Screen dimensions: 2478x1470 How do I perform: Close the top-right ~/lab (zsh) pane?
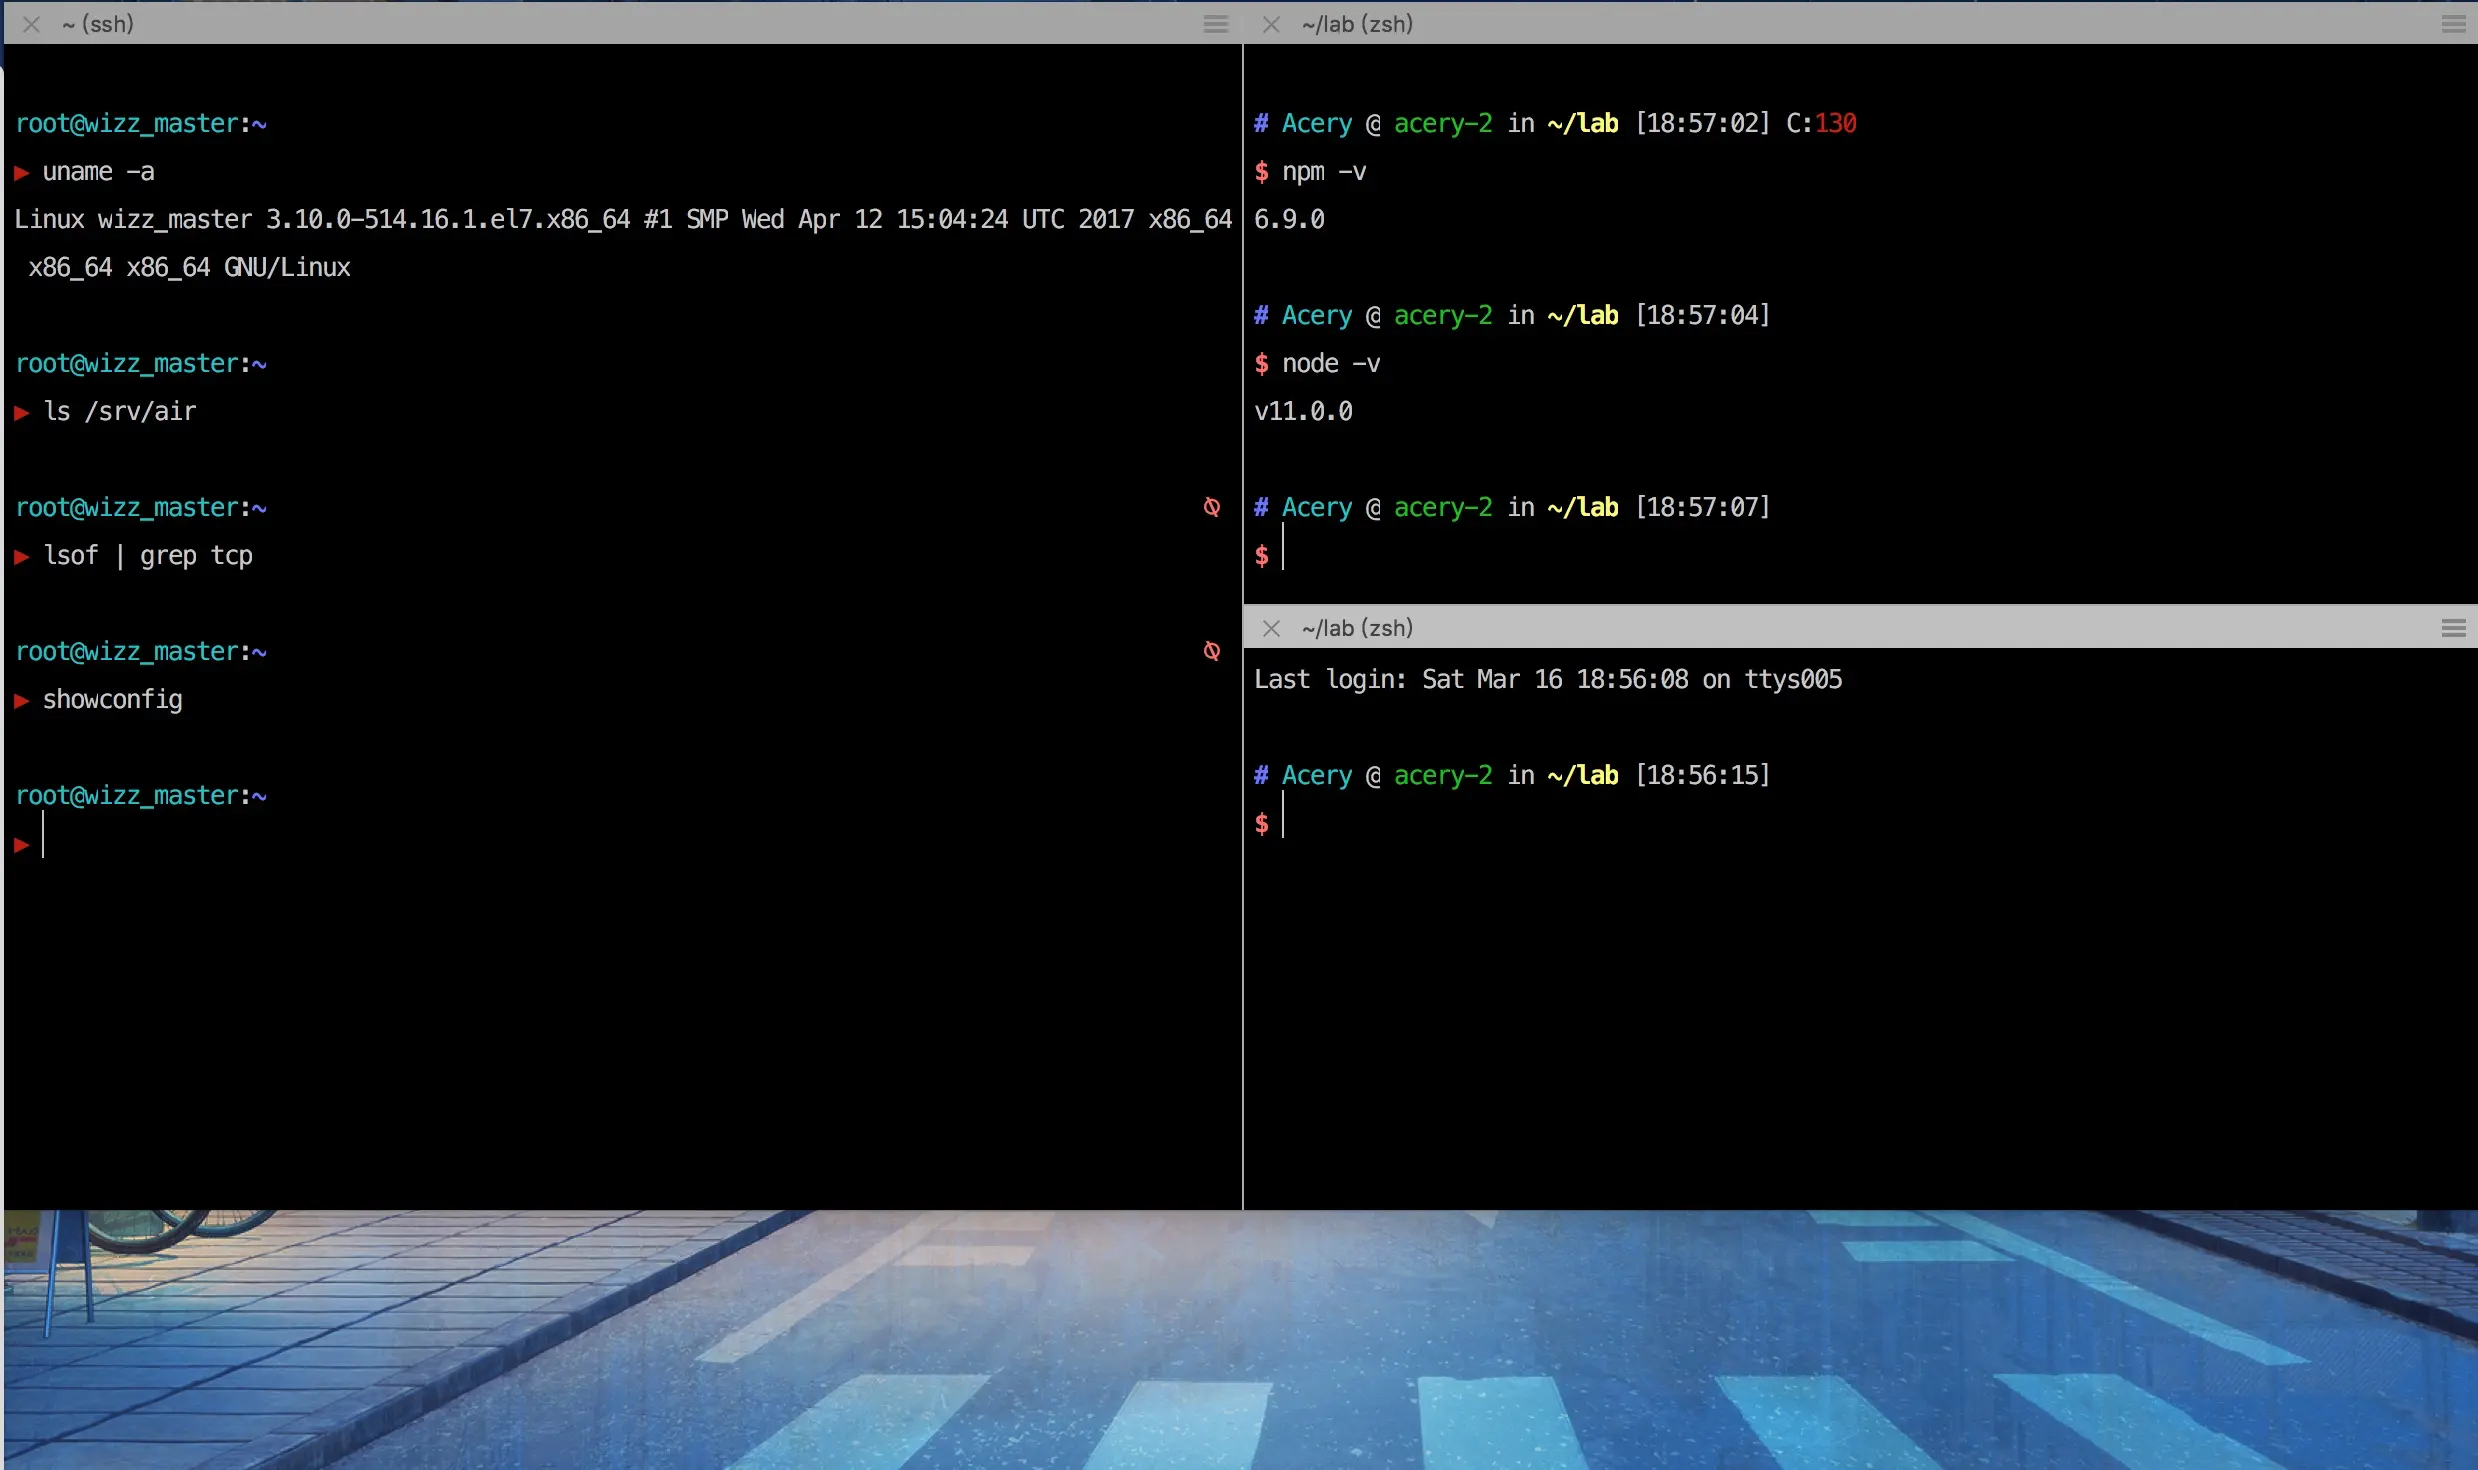(x=1271, y=24)
